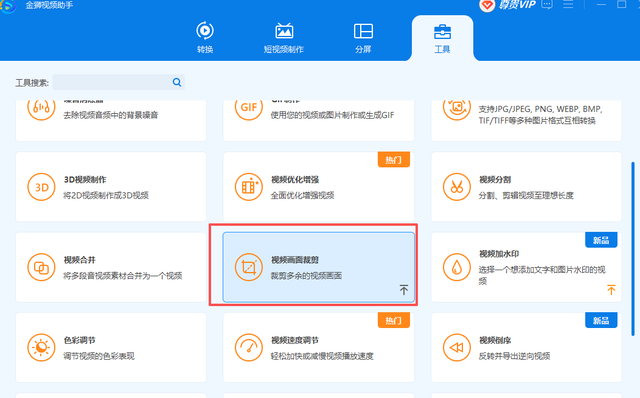Click the 色彩调节 title
Screen dimensions: 640x398
tap(80, 340)
